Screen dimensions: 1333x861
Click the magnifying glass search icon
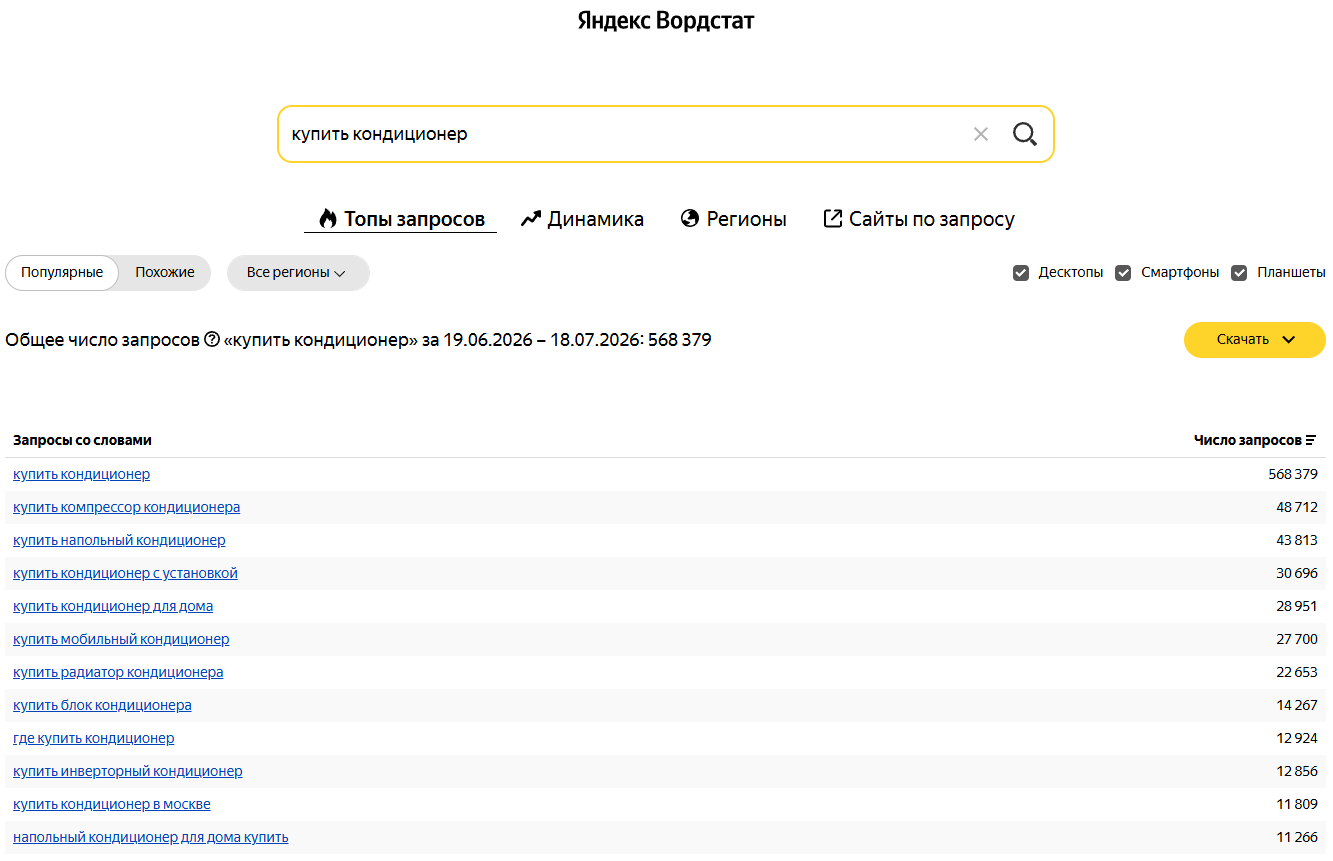pos(1024,134)
